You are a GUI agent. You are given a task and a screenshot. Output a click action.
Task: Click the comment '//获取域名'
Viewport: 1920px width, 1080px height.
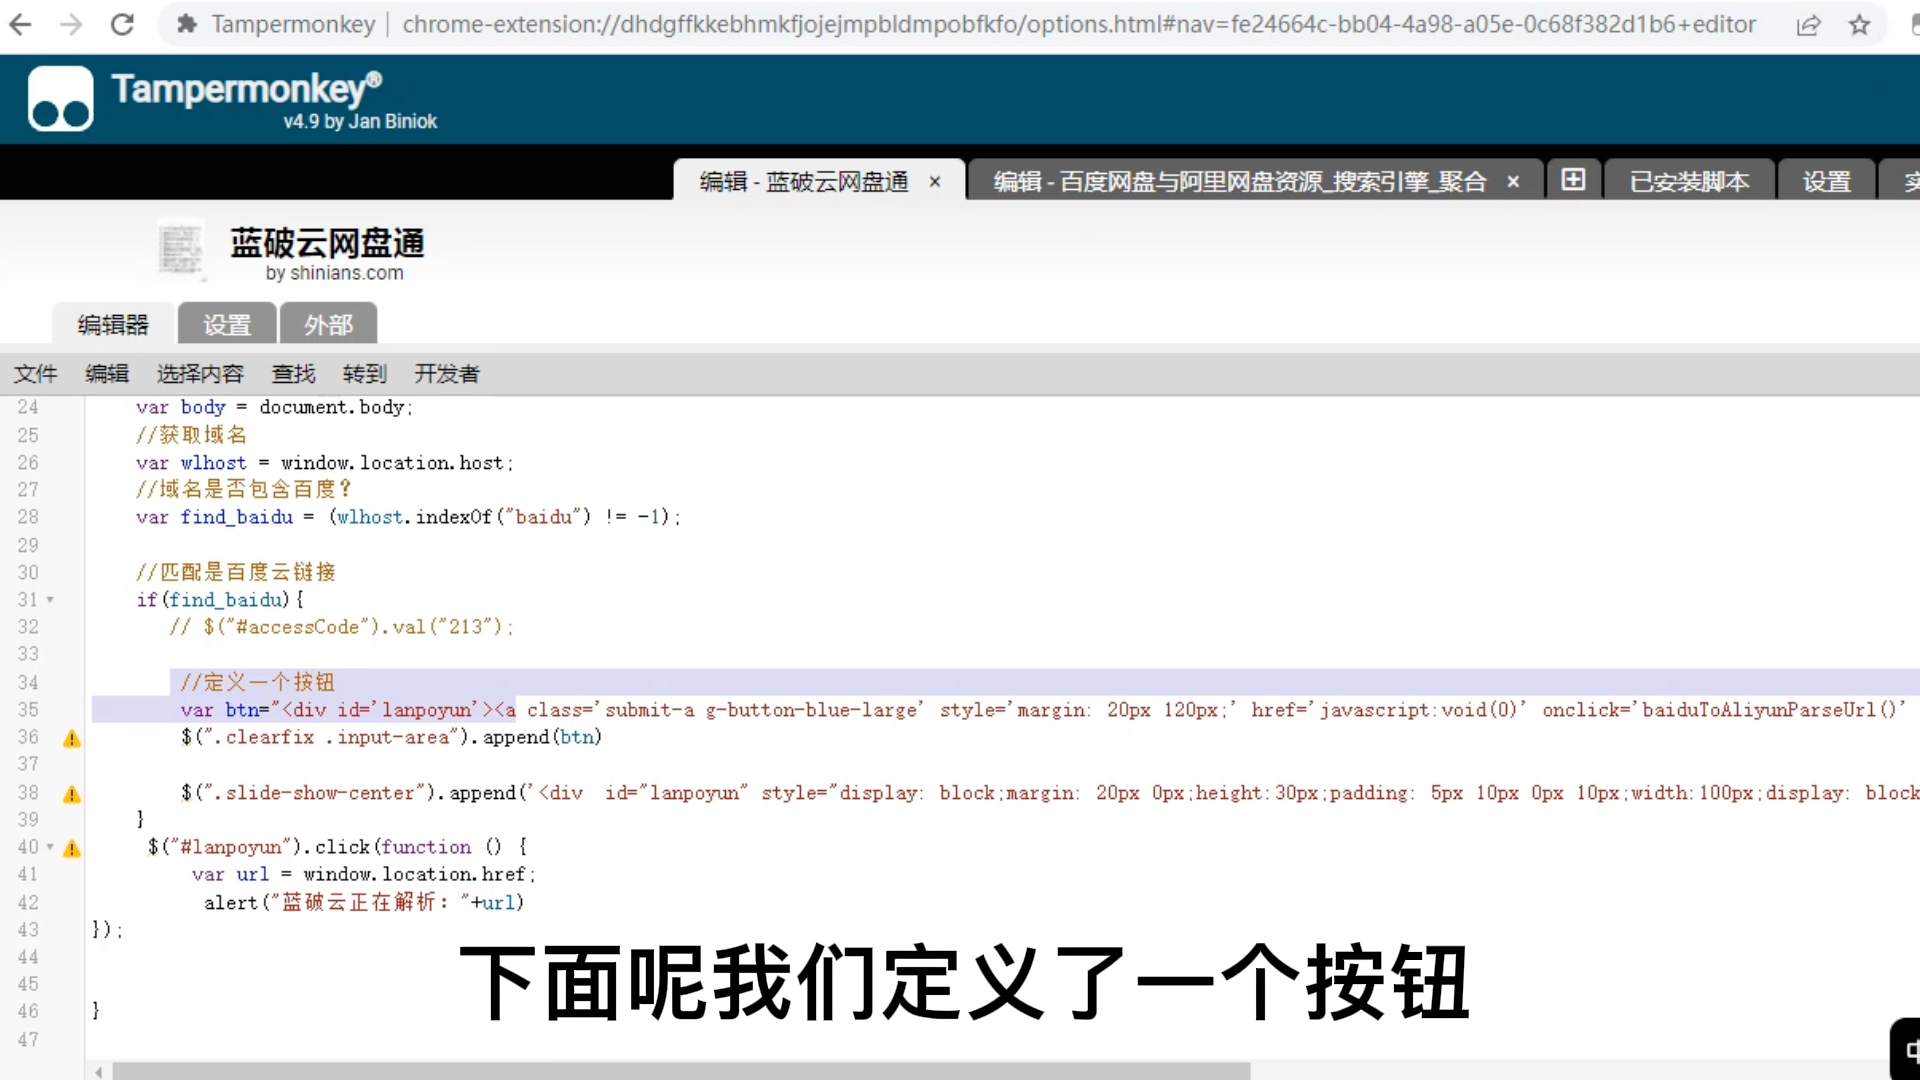point(191,435)
